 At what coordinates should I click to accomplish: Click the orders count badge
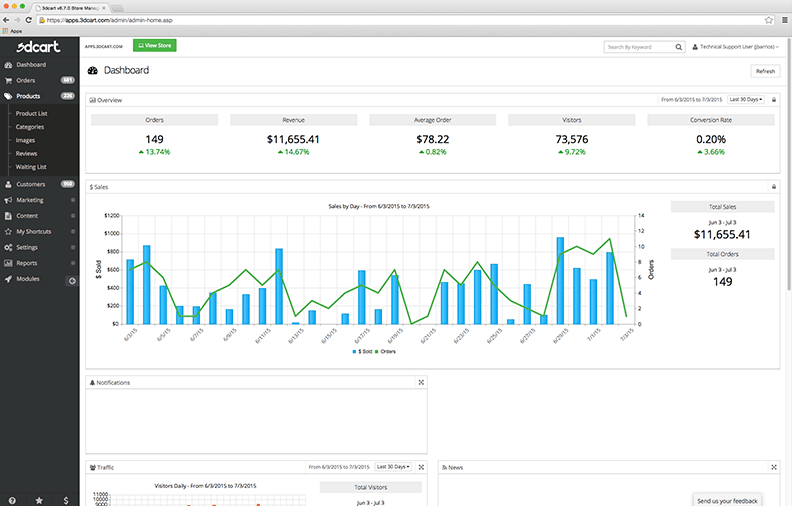(x=68, y=80)
